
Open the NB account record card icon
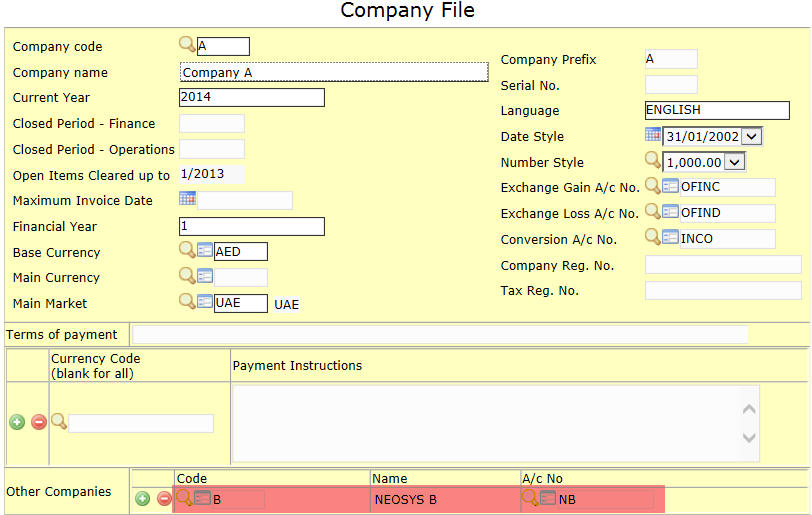pyautogui.click(x=548, y=498)
